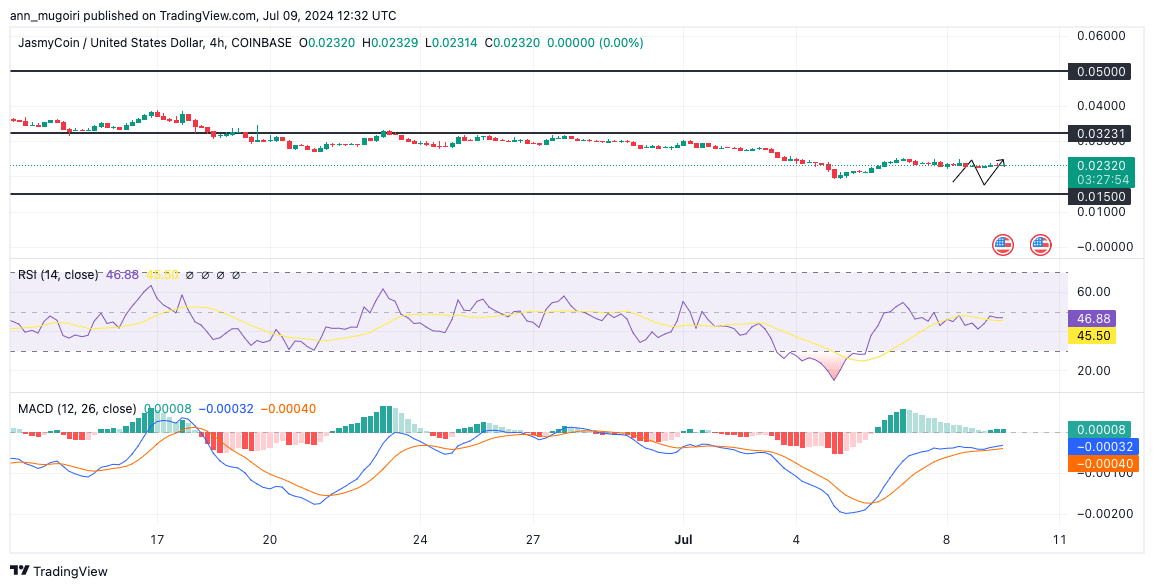Select the MACD (12, 26, close) legend

tap(77, 408)
